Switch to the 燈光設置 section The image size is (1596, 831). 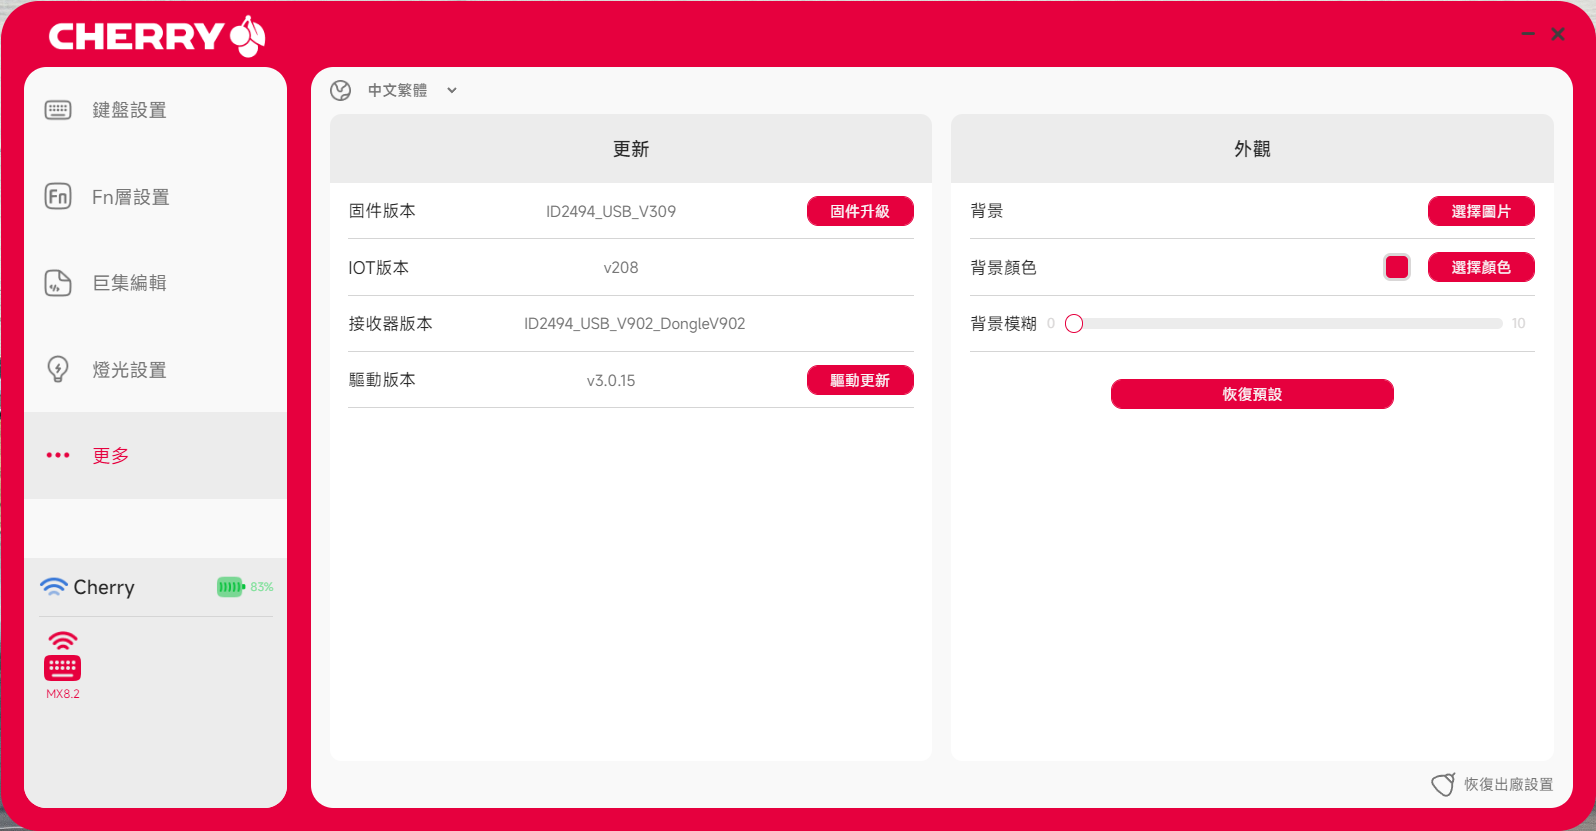coord(129,370)
